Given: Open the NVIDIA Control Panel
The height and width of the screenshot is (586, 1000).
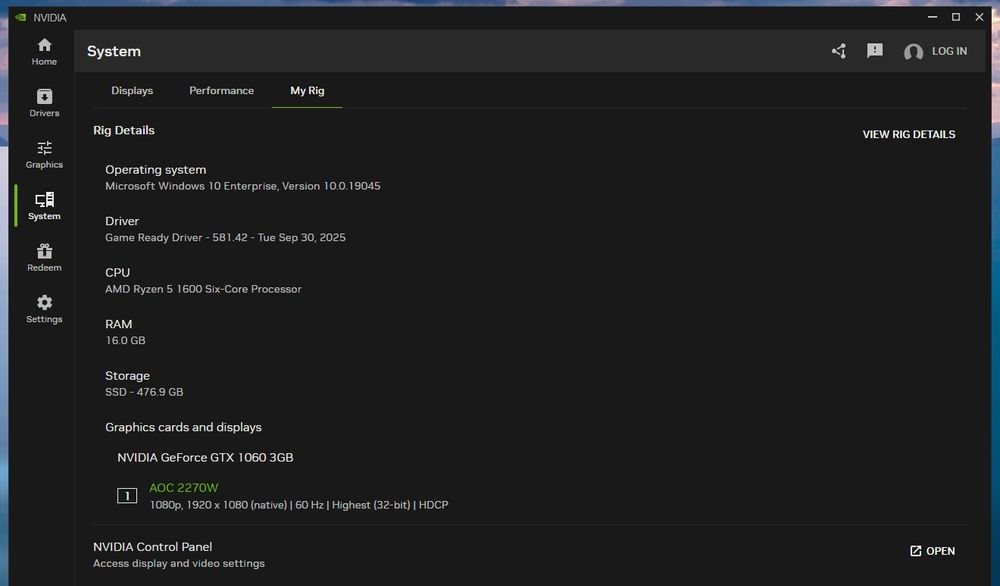Looking at the screenshot, I should pyautogui.click(x=932, y=551).
